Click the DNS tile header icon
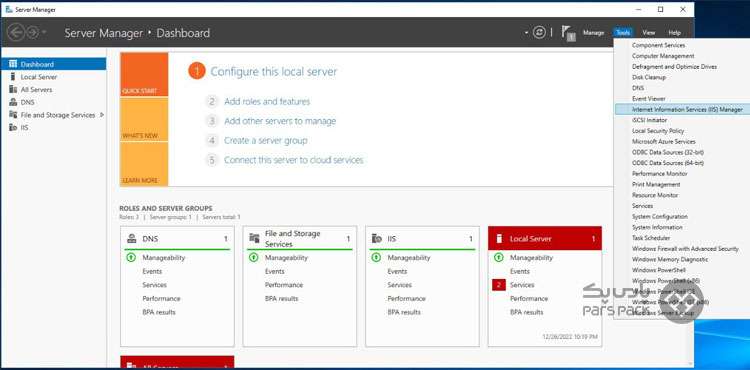 point(132,239)
